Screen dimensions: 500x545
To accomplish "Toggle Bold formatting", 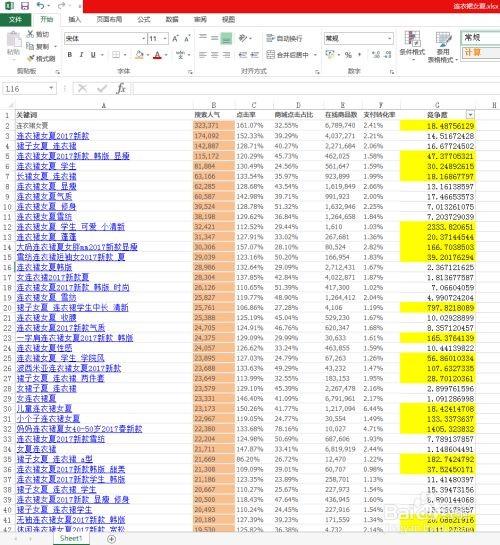I will point(70,55).
